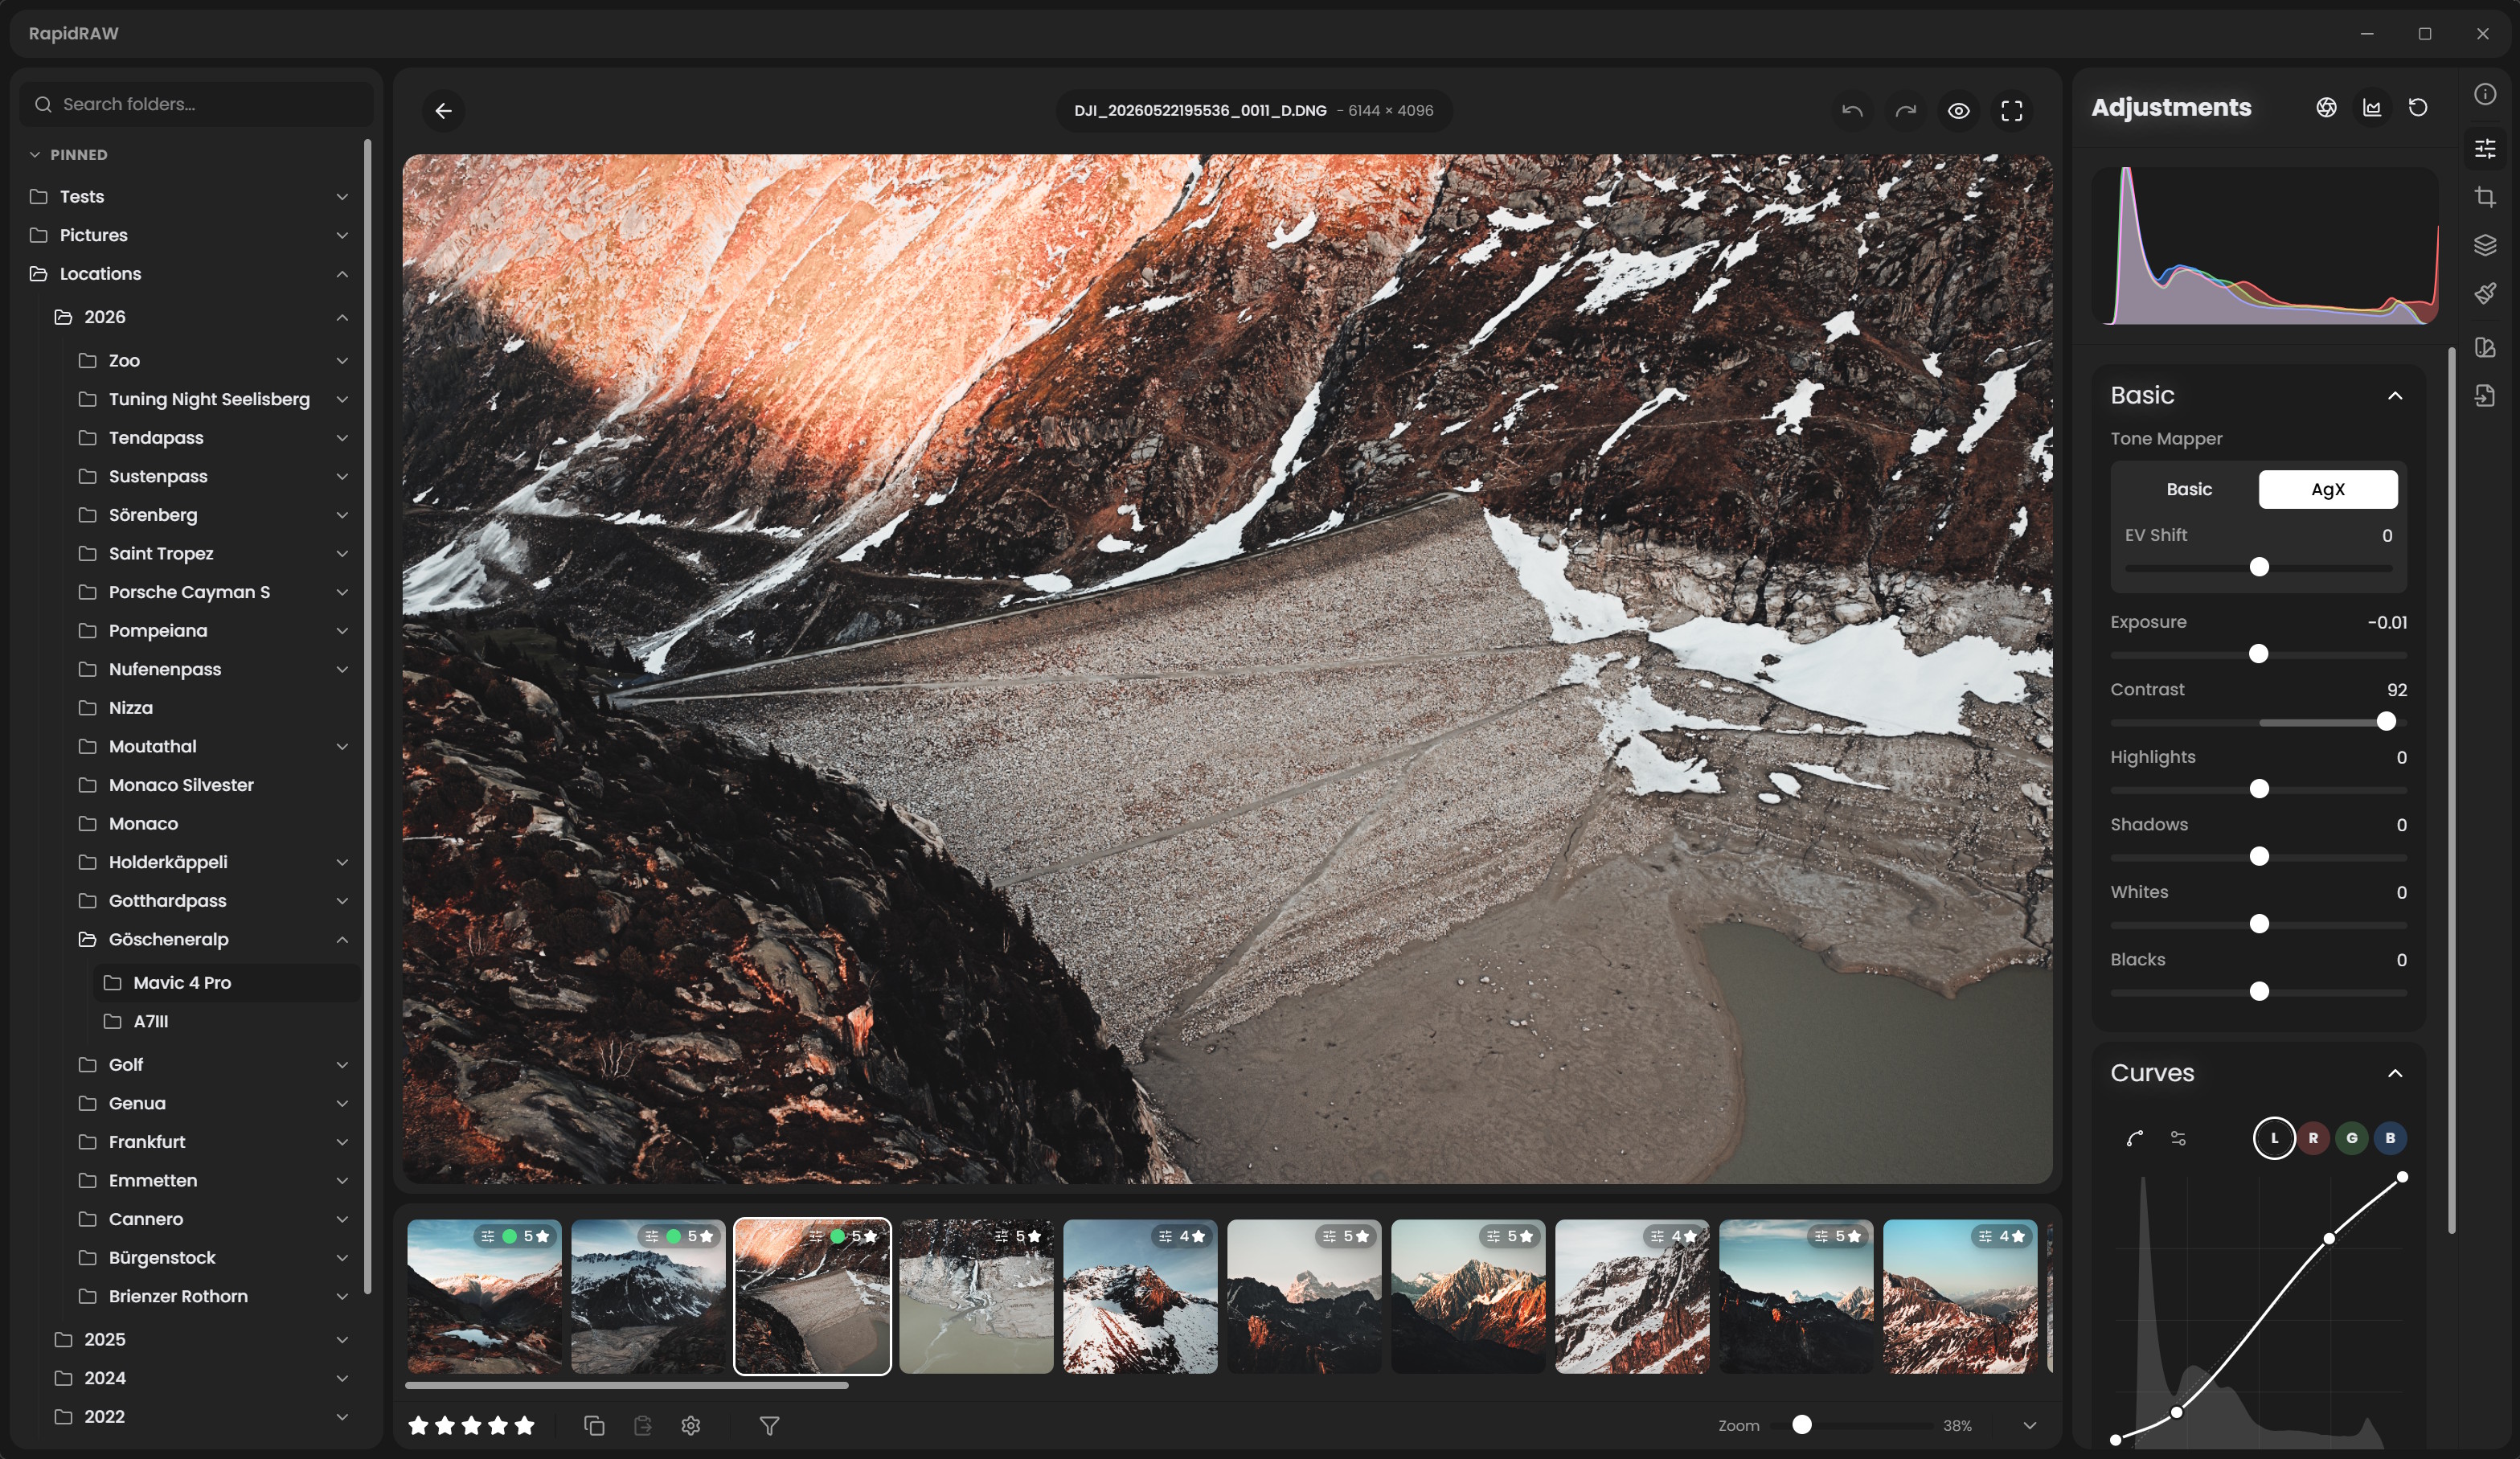Collapse the bottom filmstrip chevron

(2029, 1425)
